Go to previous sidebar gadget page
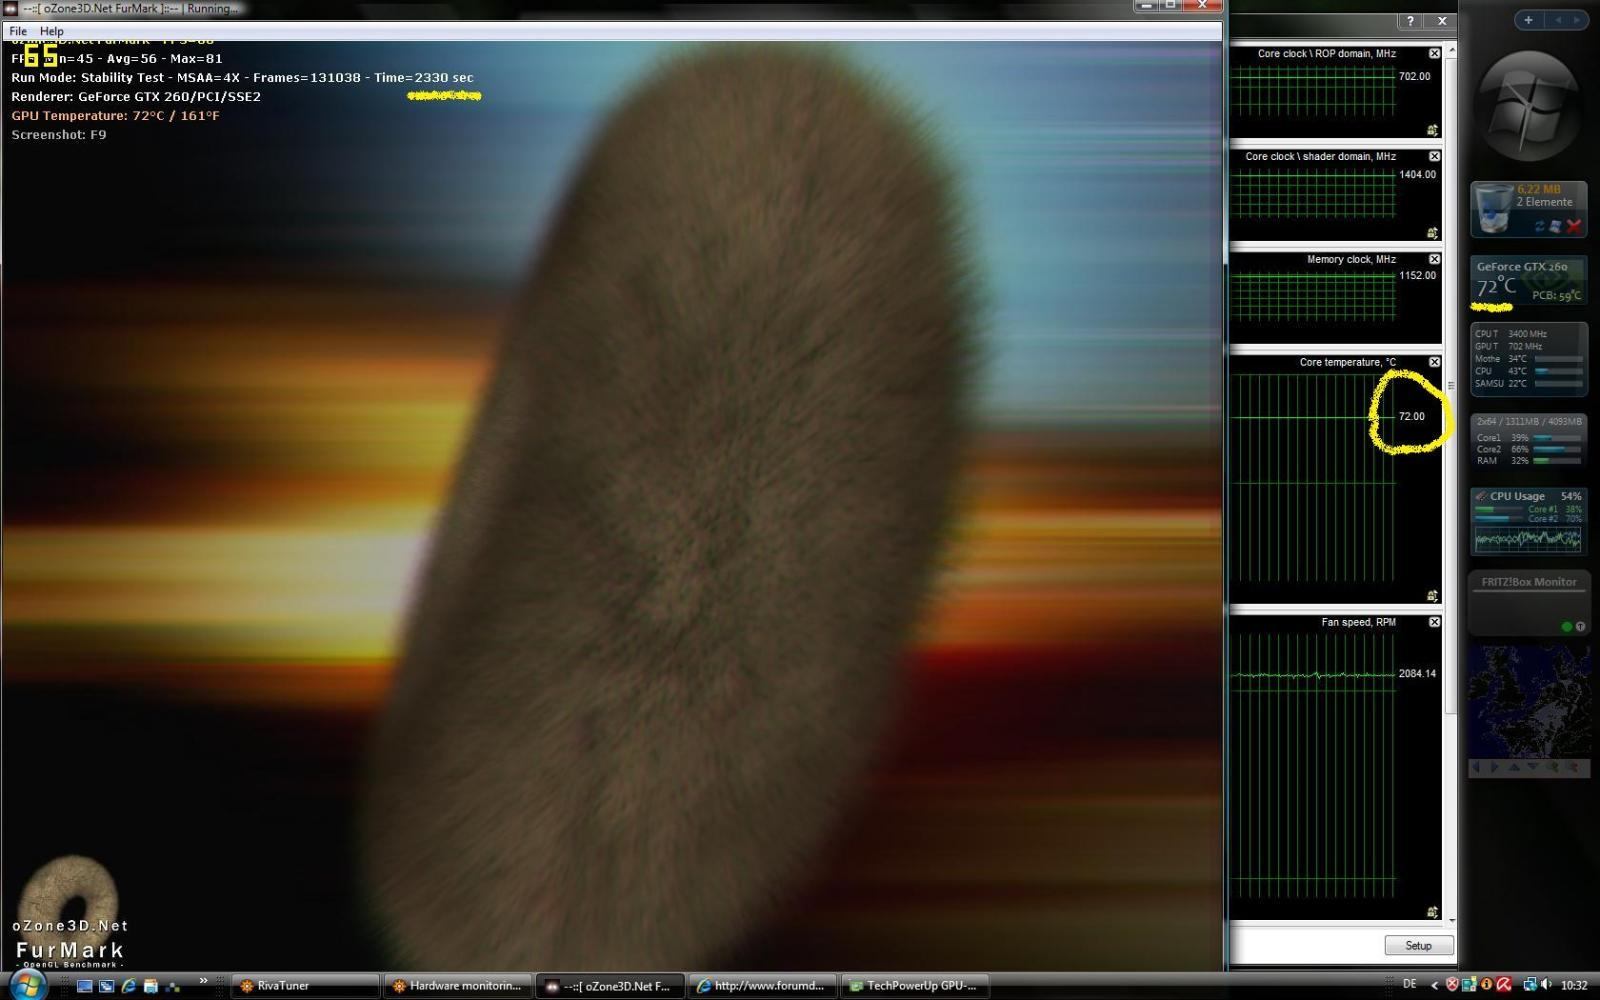The height and width of the screenshot is (1000, 1600). coord(1556,20)
